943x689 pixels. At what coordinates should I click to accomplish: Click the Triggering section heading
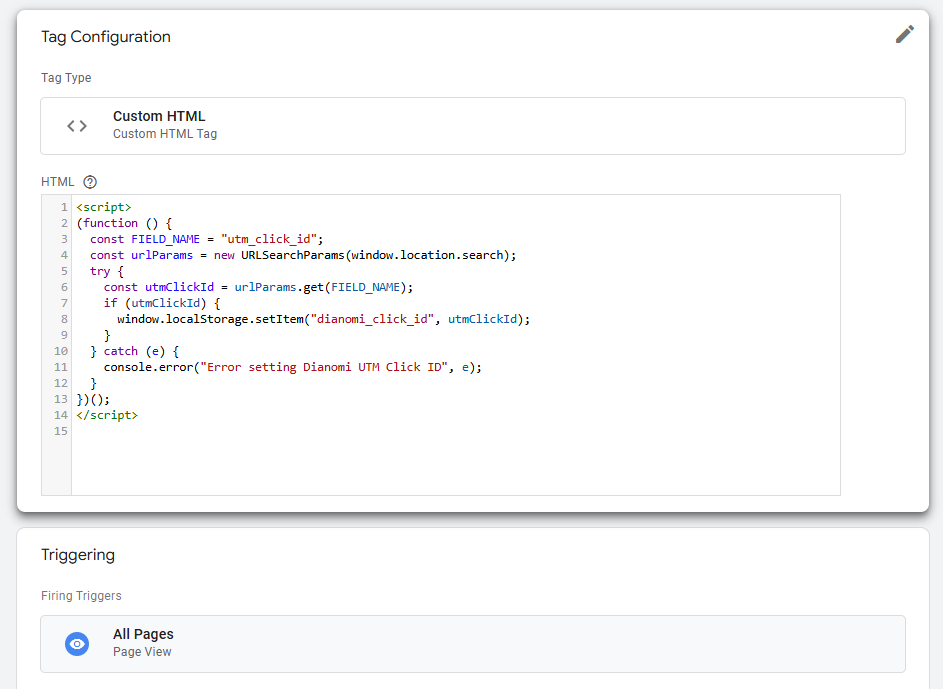(78, 554)
